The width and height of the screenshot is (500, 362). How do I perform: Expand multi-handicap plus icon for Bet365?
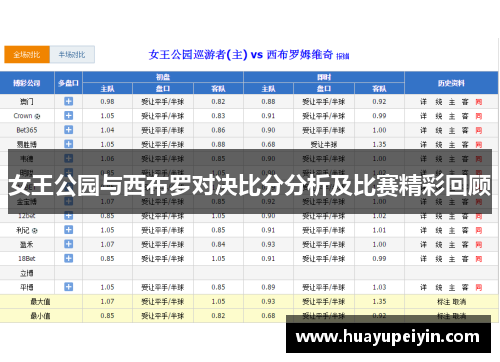coord(69,130)
